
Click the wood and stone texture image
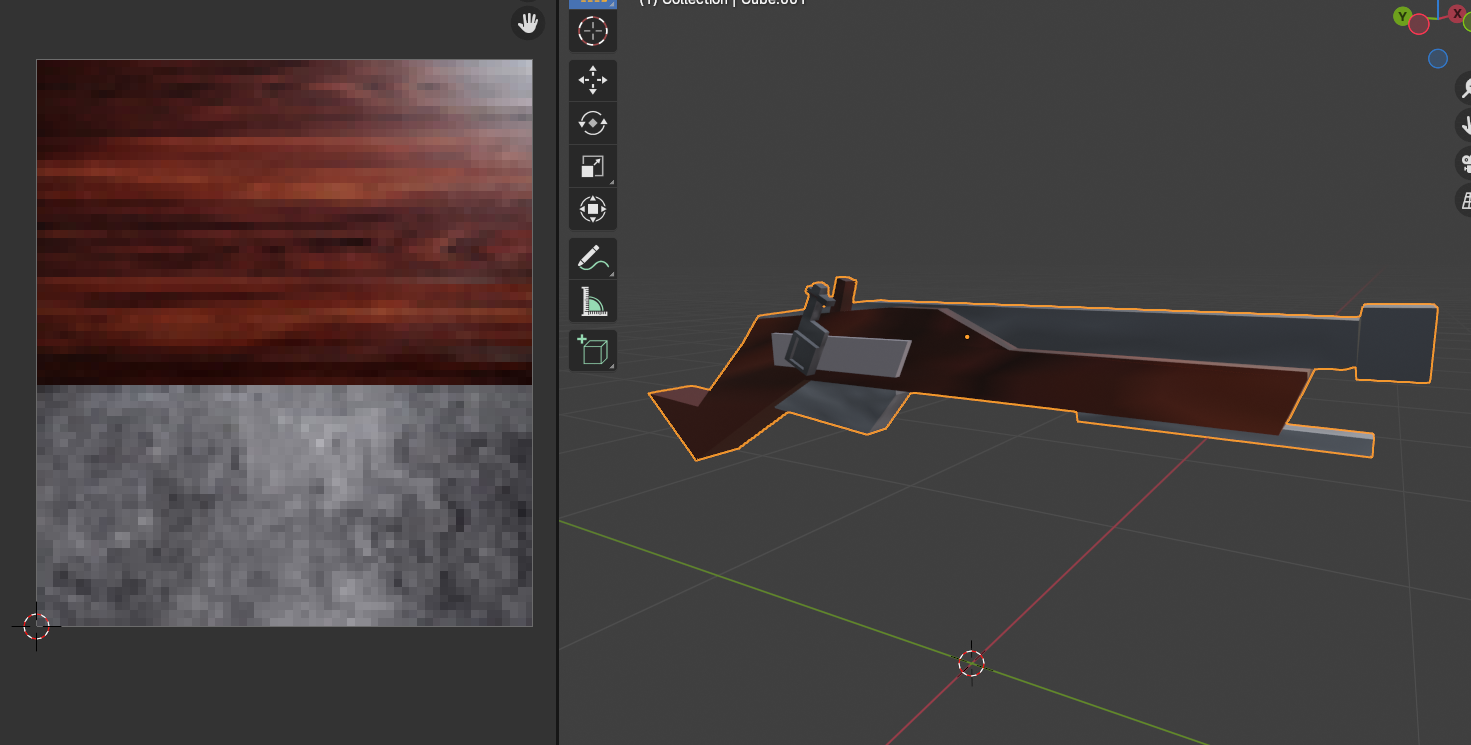tap(285, 343)
